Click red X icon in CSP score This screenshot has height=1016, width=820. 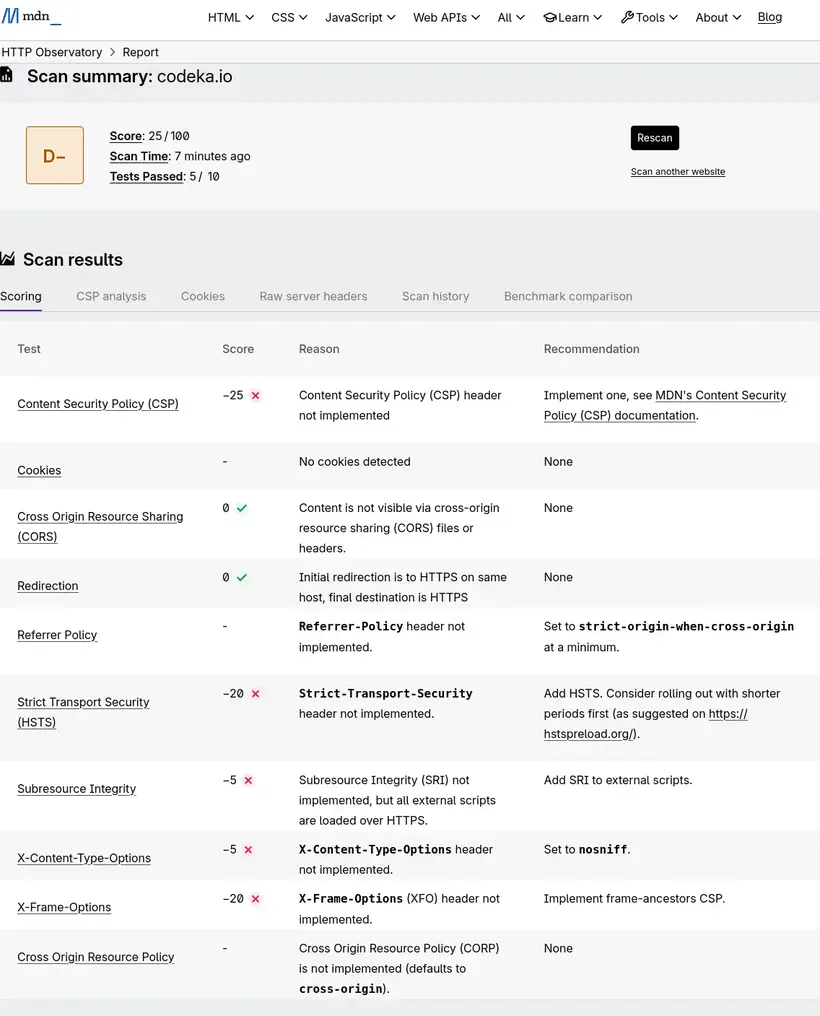255,396
